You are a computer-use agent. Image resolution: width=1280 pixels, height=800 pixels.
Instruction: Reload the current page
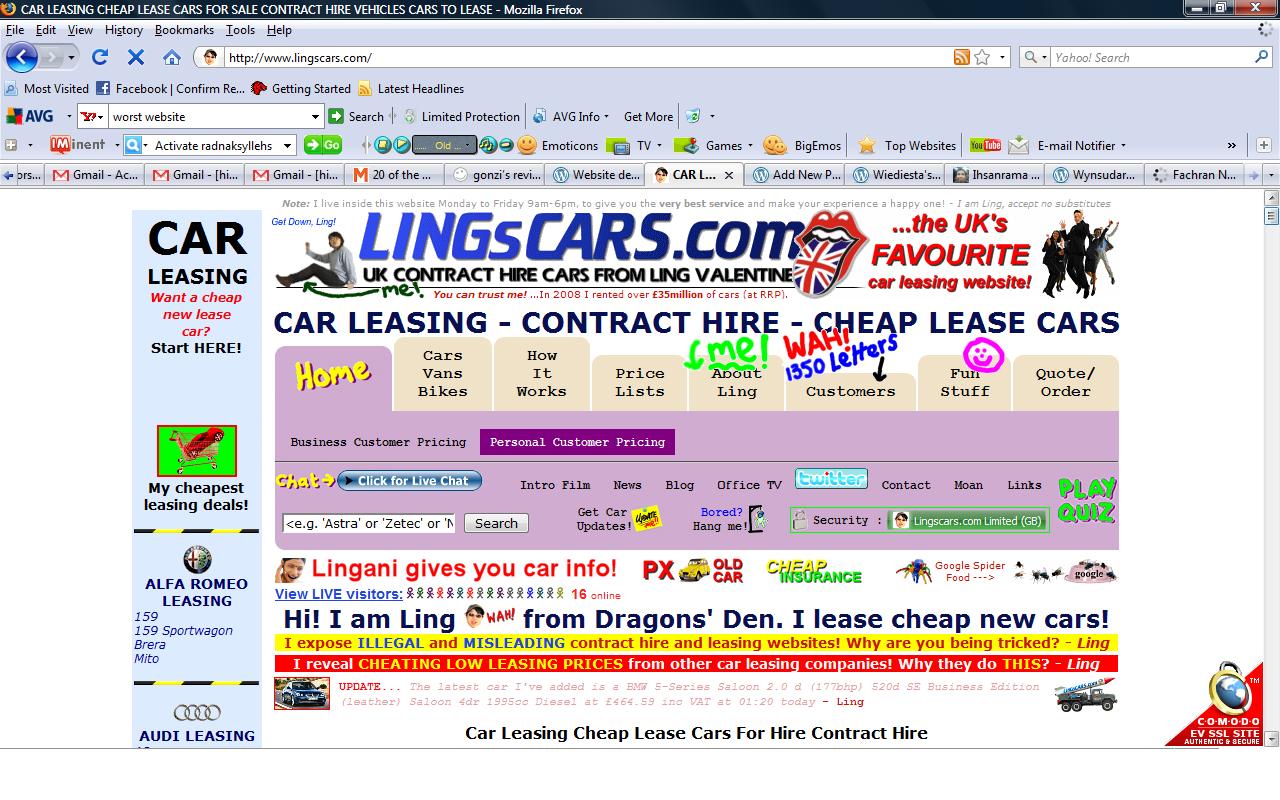(100, 57)
